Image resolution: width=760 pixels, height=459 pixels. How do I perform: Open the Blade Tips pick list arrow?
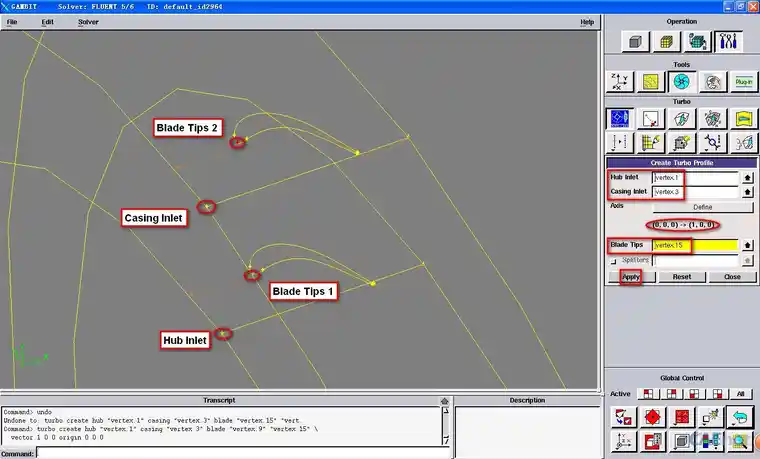coord(747,245)
